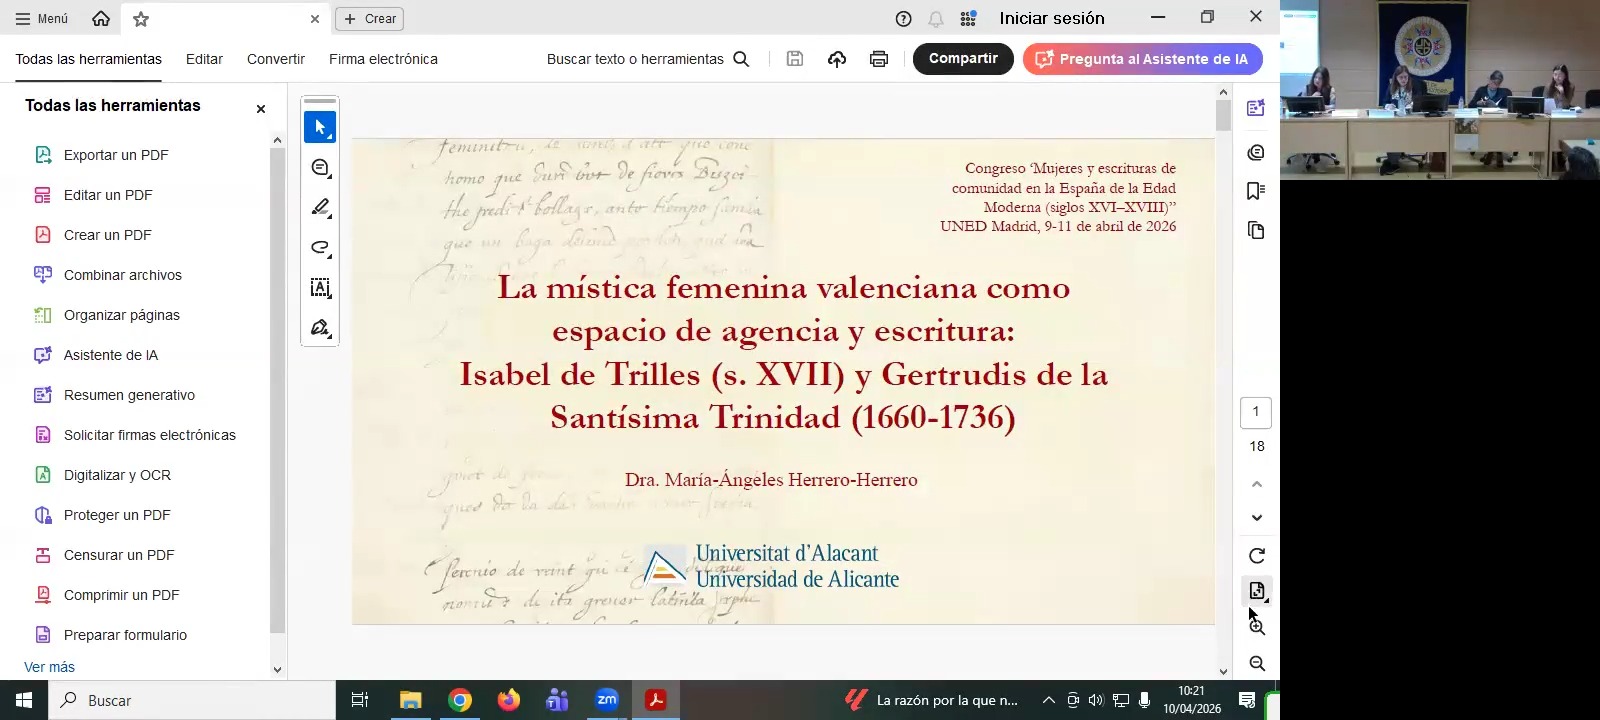Show hidden system tray icons chevron
The height and width of the screenshot is (720, 1600).
(x=1049, y=700)
